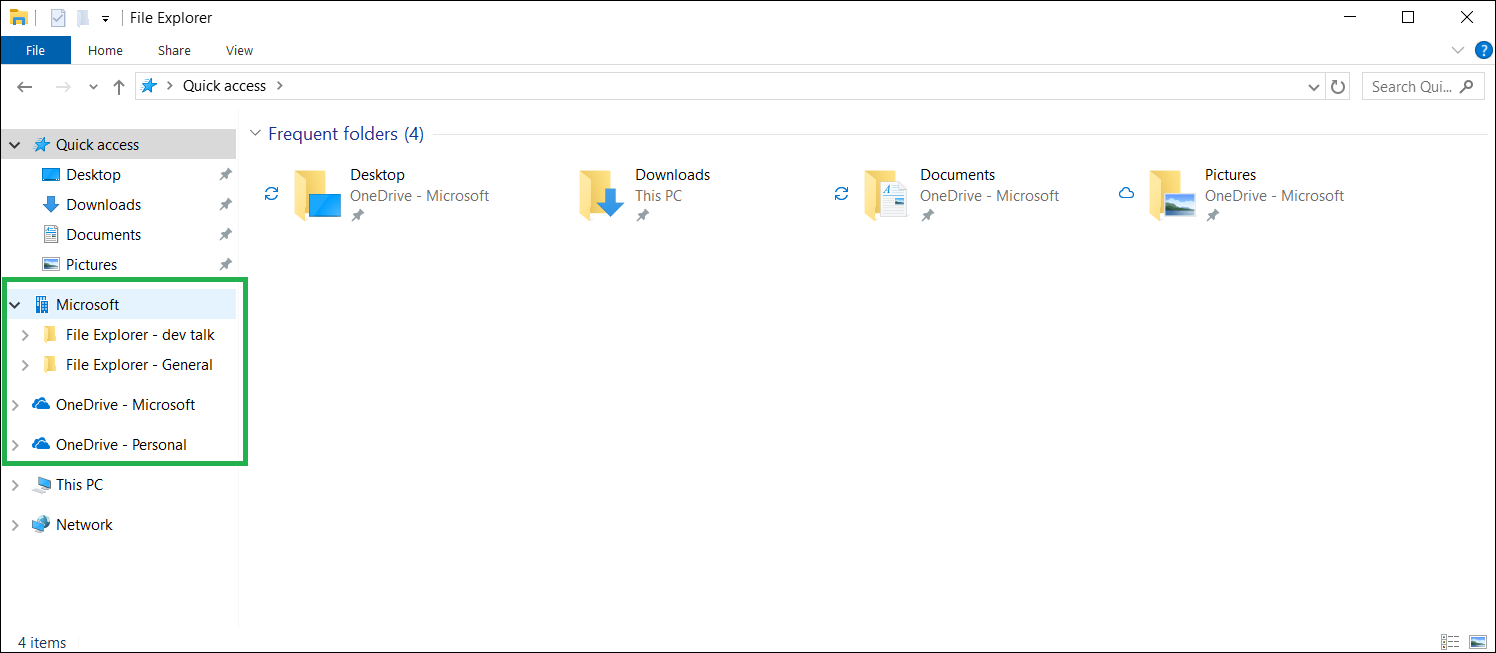The image size is (1496, 653).
Task: Create a new folder via Quick Access Toolbar icon
Action: click(x=82, y=17)
